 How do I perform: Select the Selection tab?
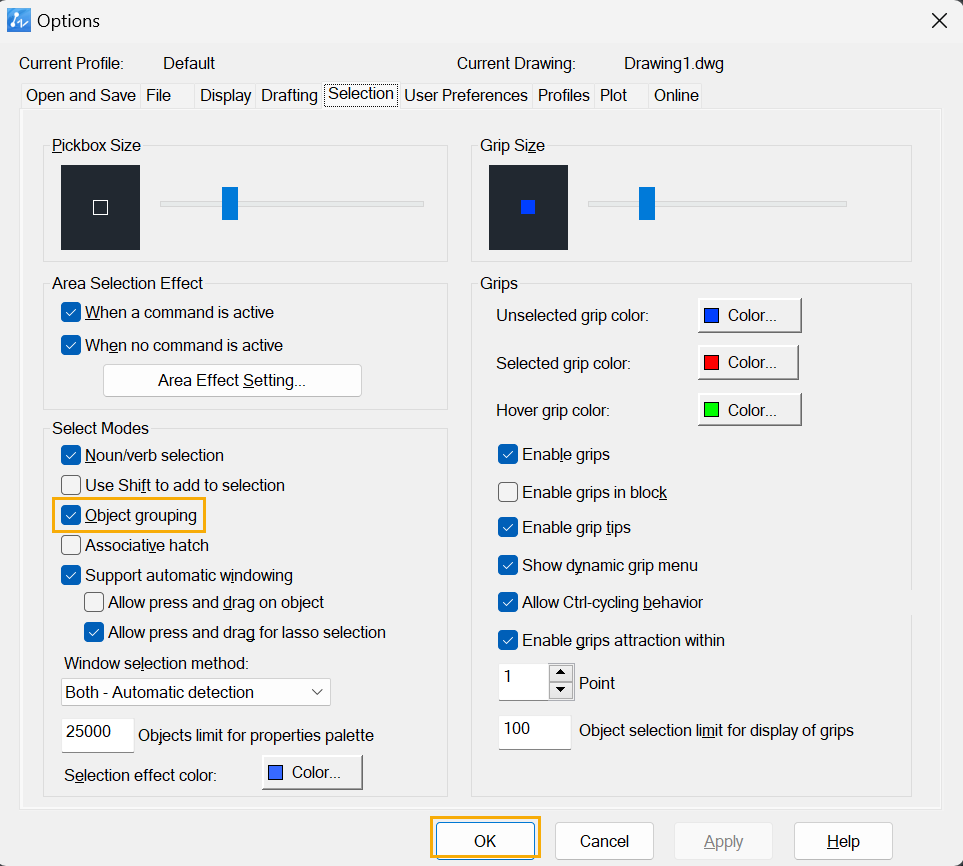(x=361, y=94)
